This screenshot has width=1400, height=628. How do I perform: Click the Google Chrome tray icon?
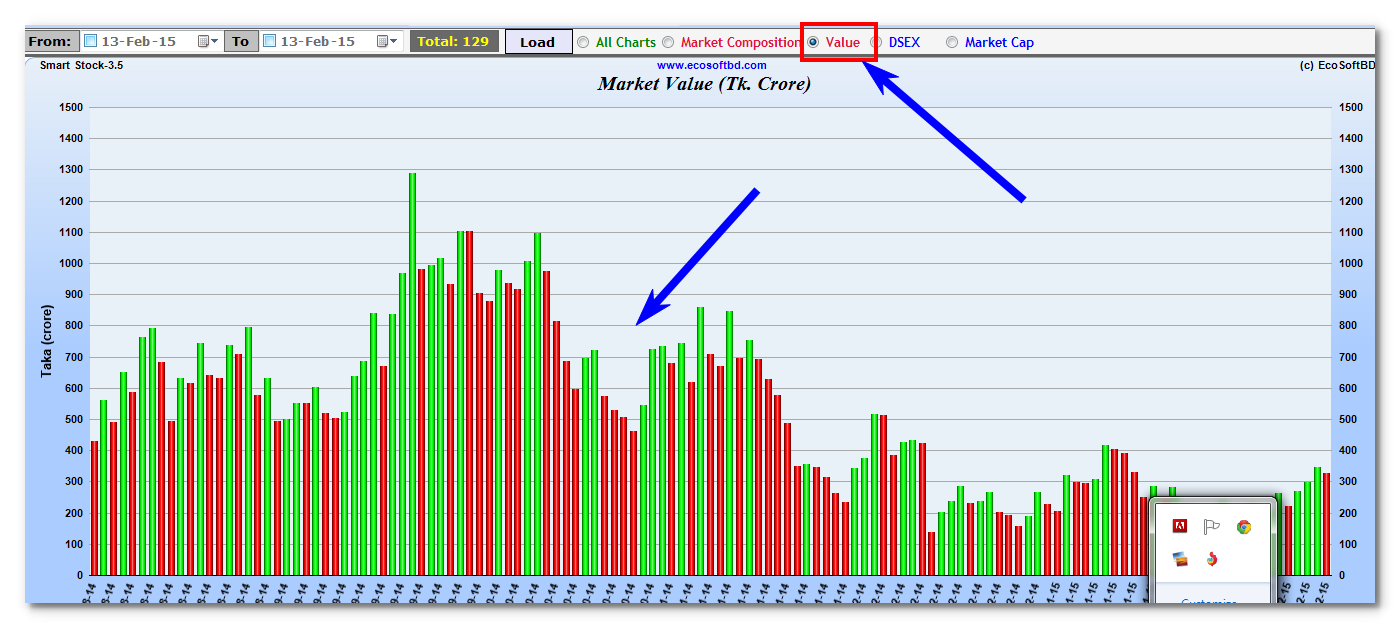point(1243,527)
